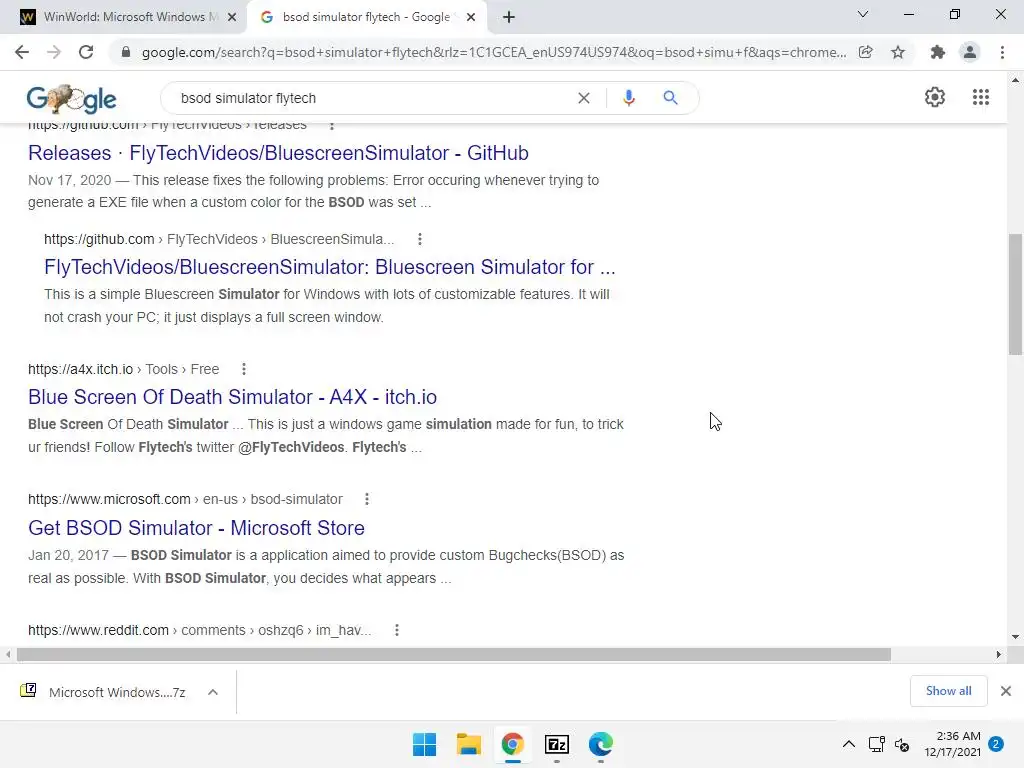Open the muted volume tray icon

click(x=902, y=744)
